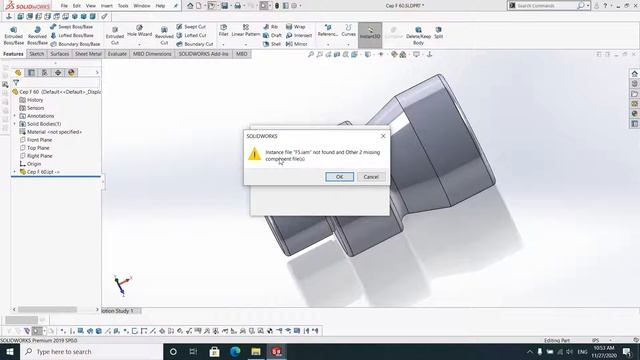Select the Lofted Boss/Base tool
This screenshot has width=640, height=360.
coord(72,36)
